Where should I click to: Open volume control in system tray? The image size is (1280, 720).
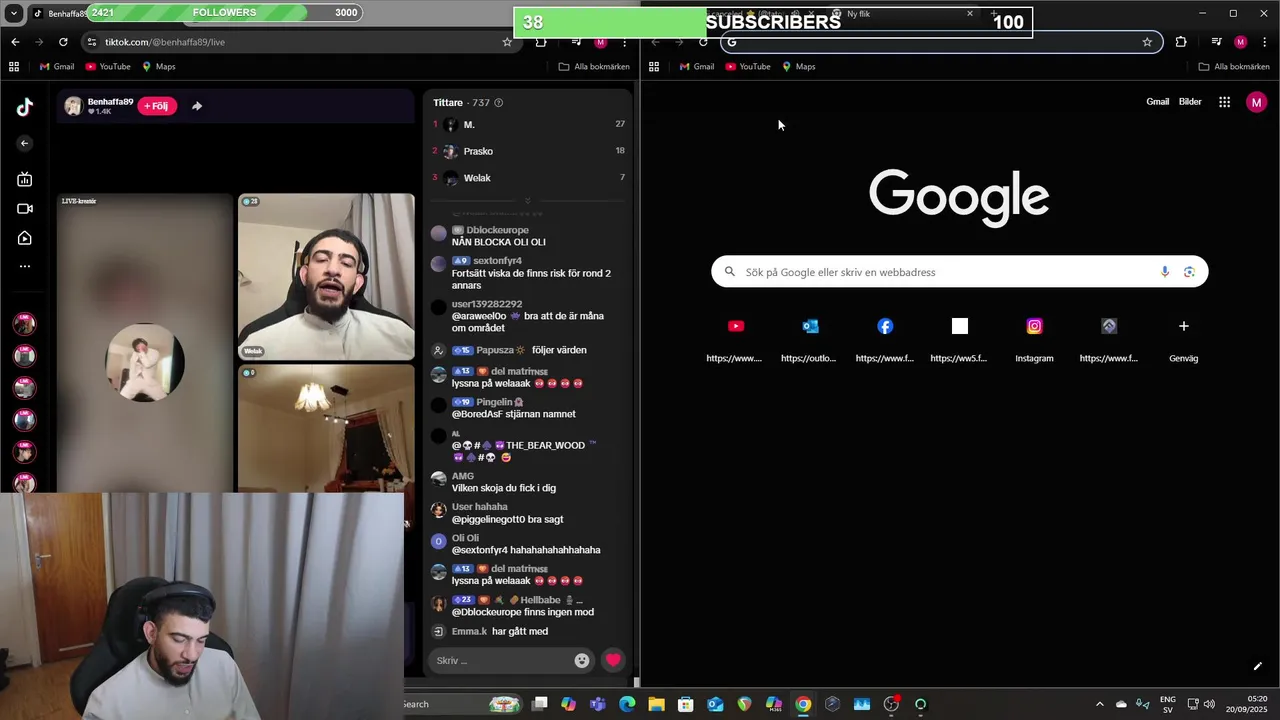click(x=1209, y=704)
